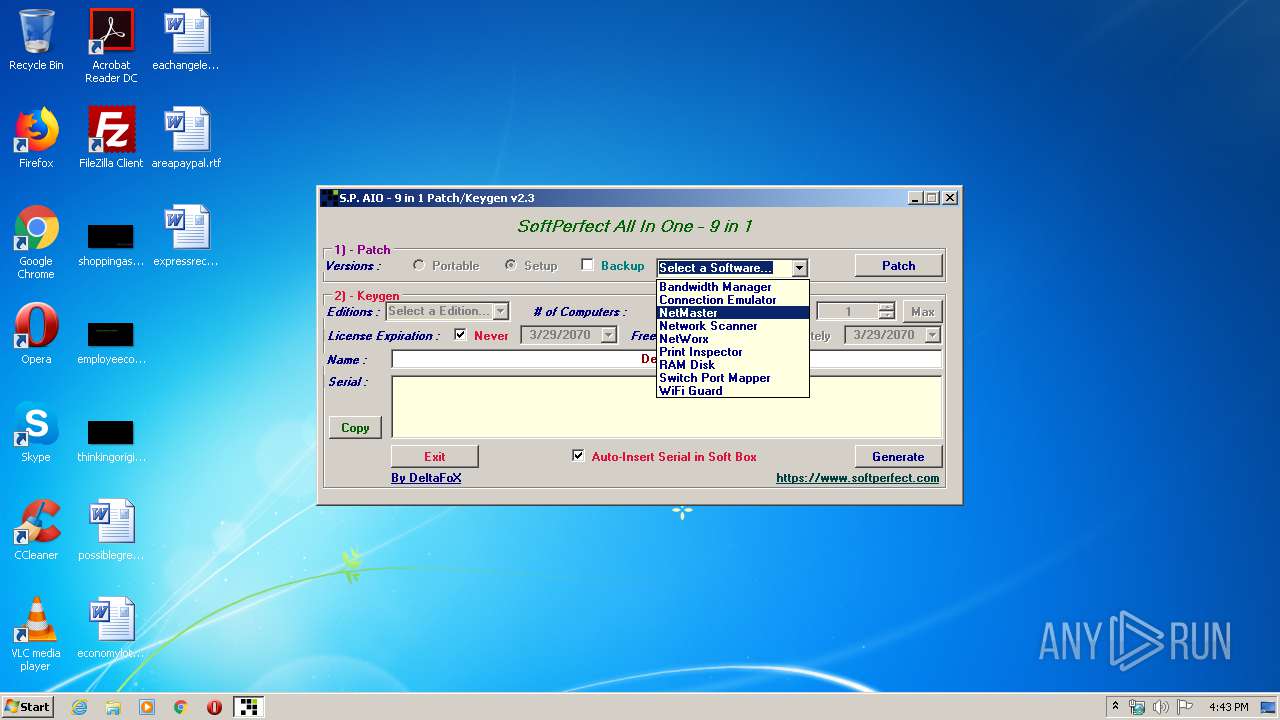The image size is (1280, 720).
Task: Open Chrome from the taskbar
Action: [x=181, y=707]
